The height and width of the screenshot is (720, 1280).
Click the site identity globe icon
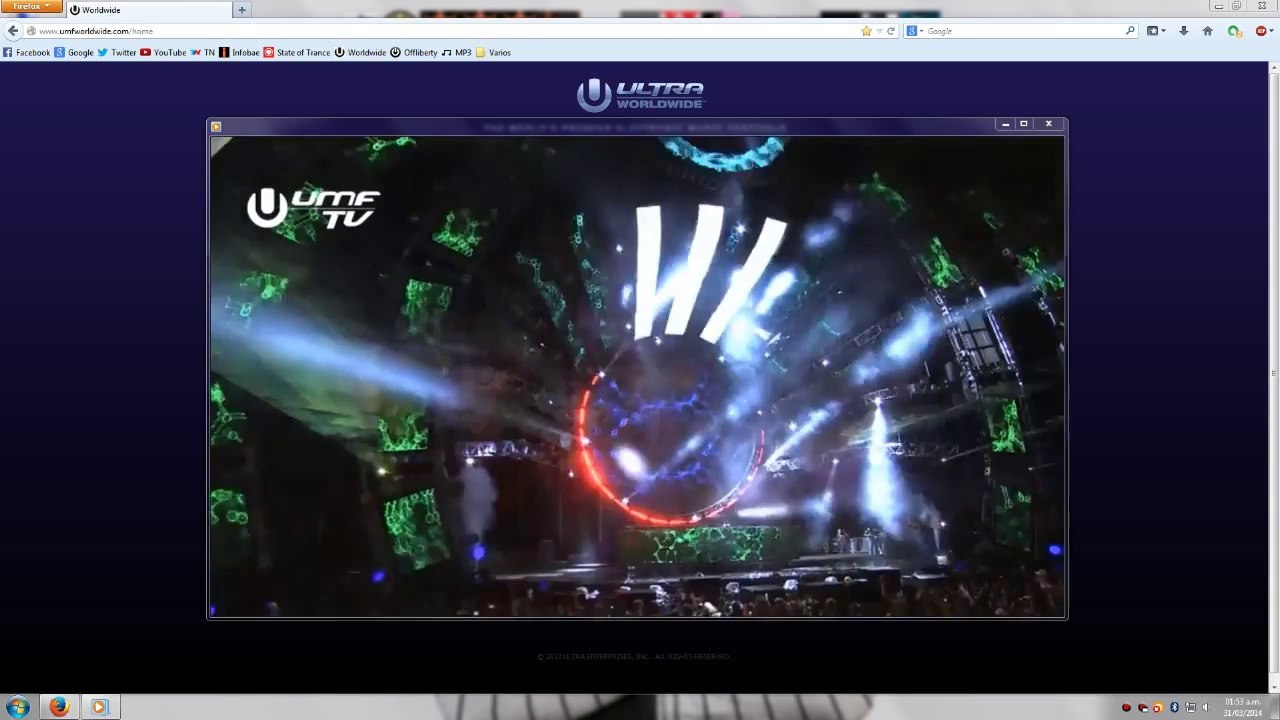tap(31, 31)
